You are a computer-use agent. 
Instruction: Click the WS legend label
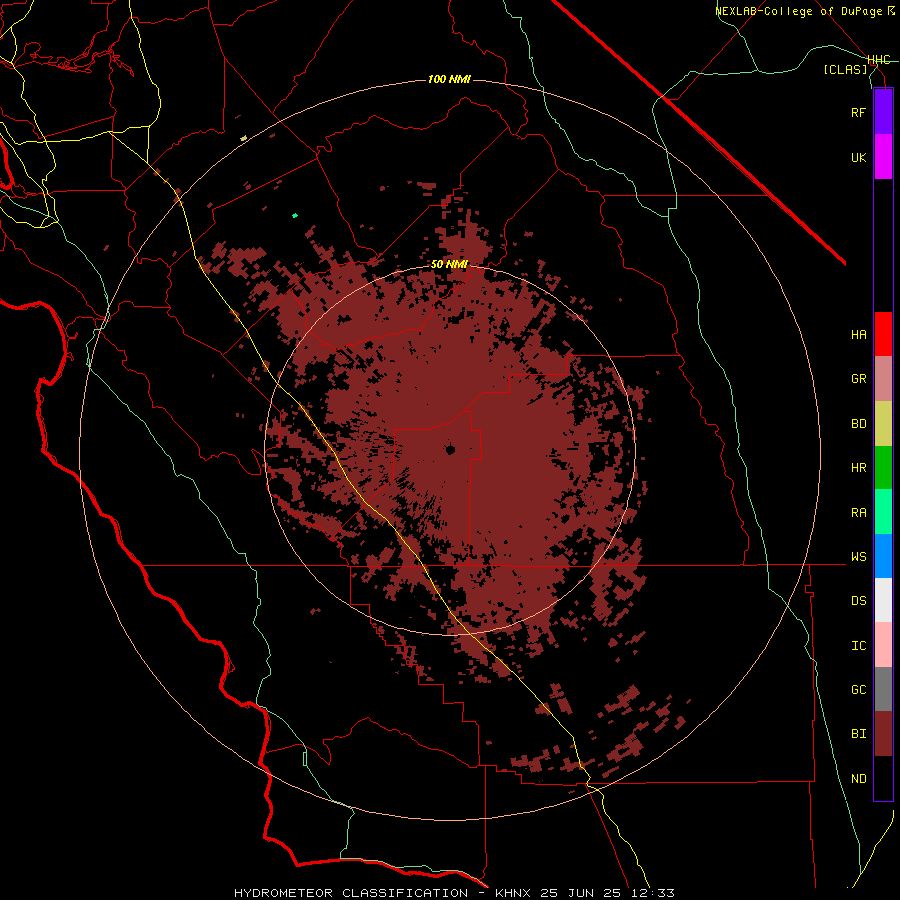coord(858,556)
